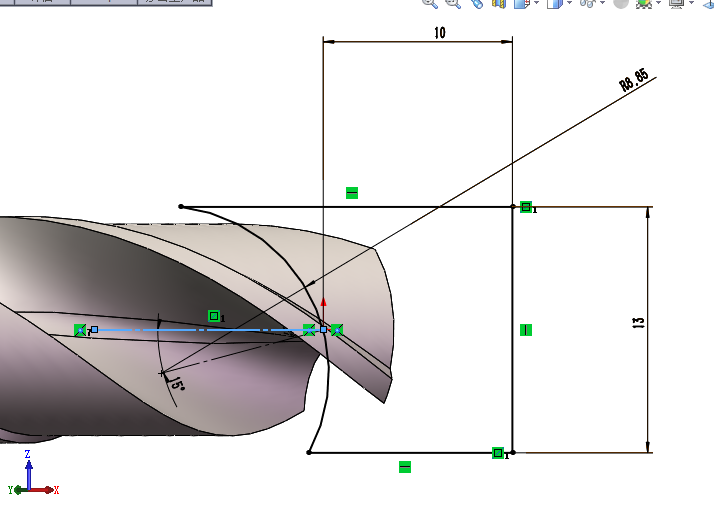
Task: Select the 13 vertical dimension text
Action: coord(639,323)
